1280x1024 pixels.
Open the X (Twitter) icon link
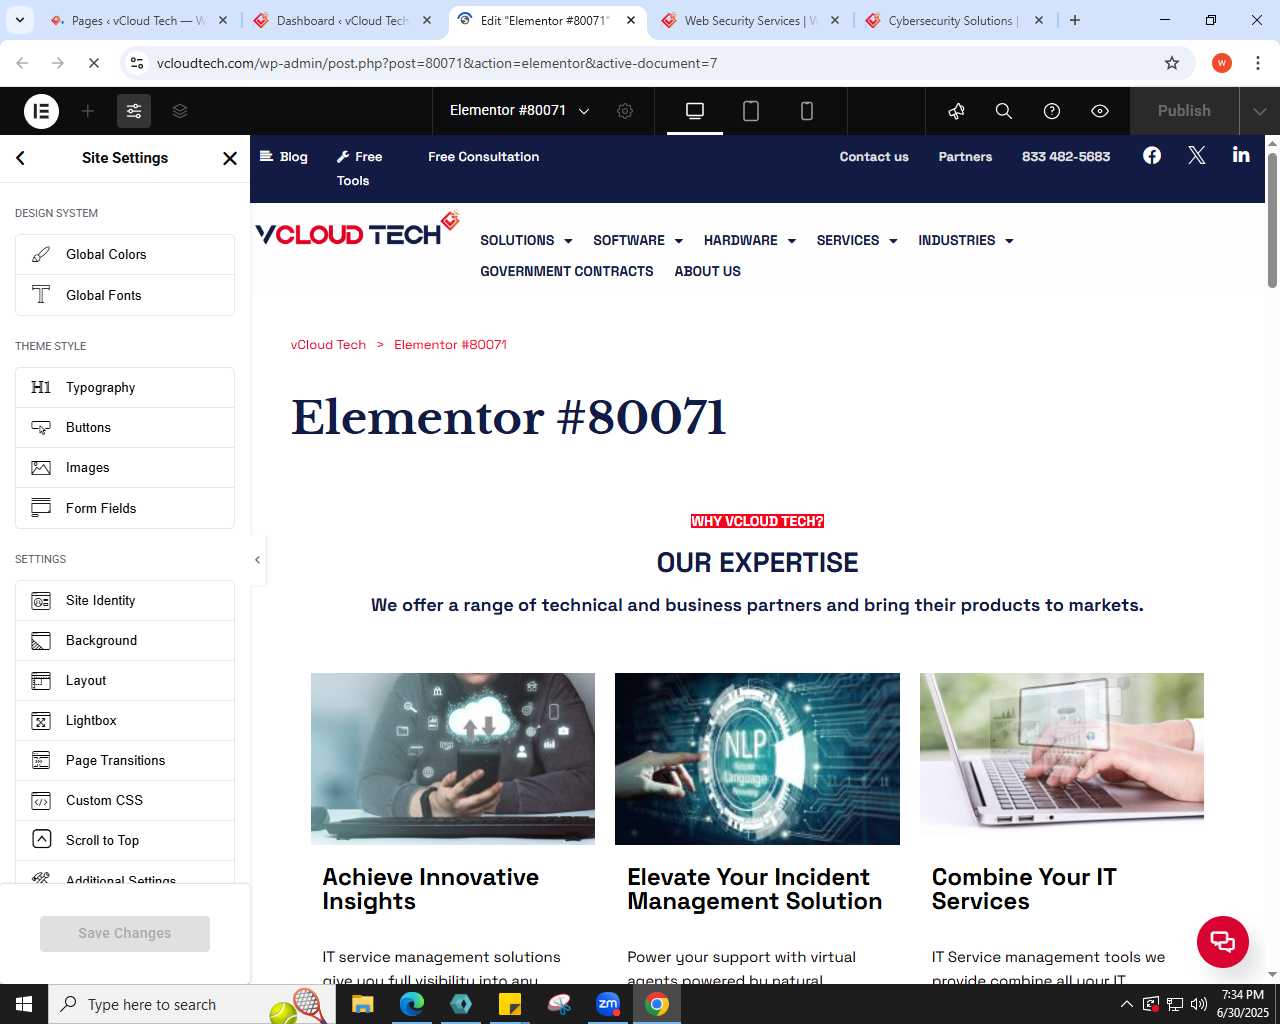point(1197,155)
